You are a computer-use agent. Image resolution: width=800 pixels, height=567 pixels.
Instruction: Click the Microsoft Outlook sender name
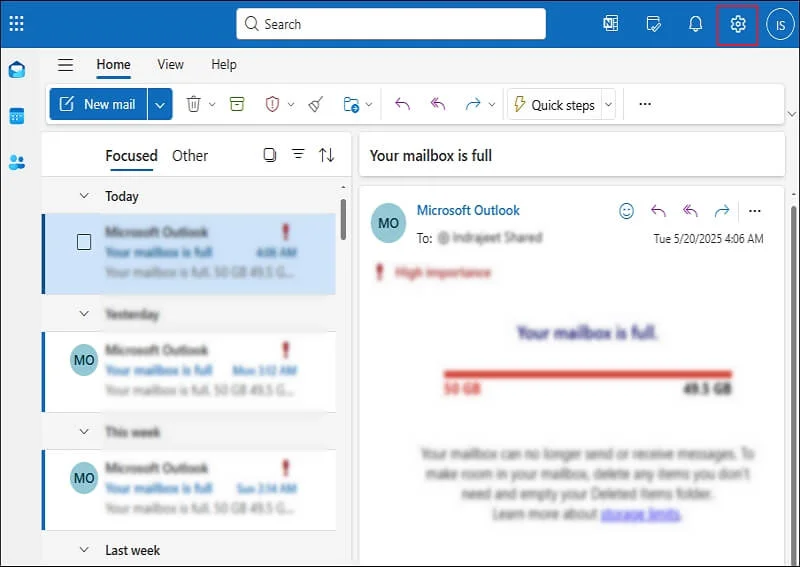(x=468, y=210)
